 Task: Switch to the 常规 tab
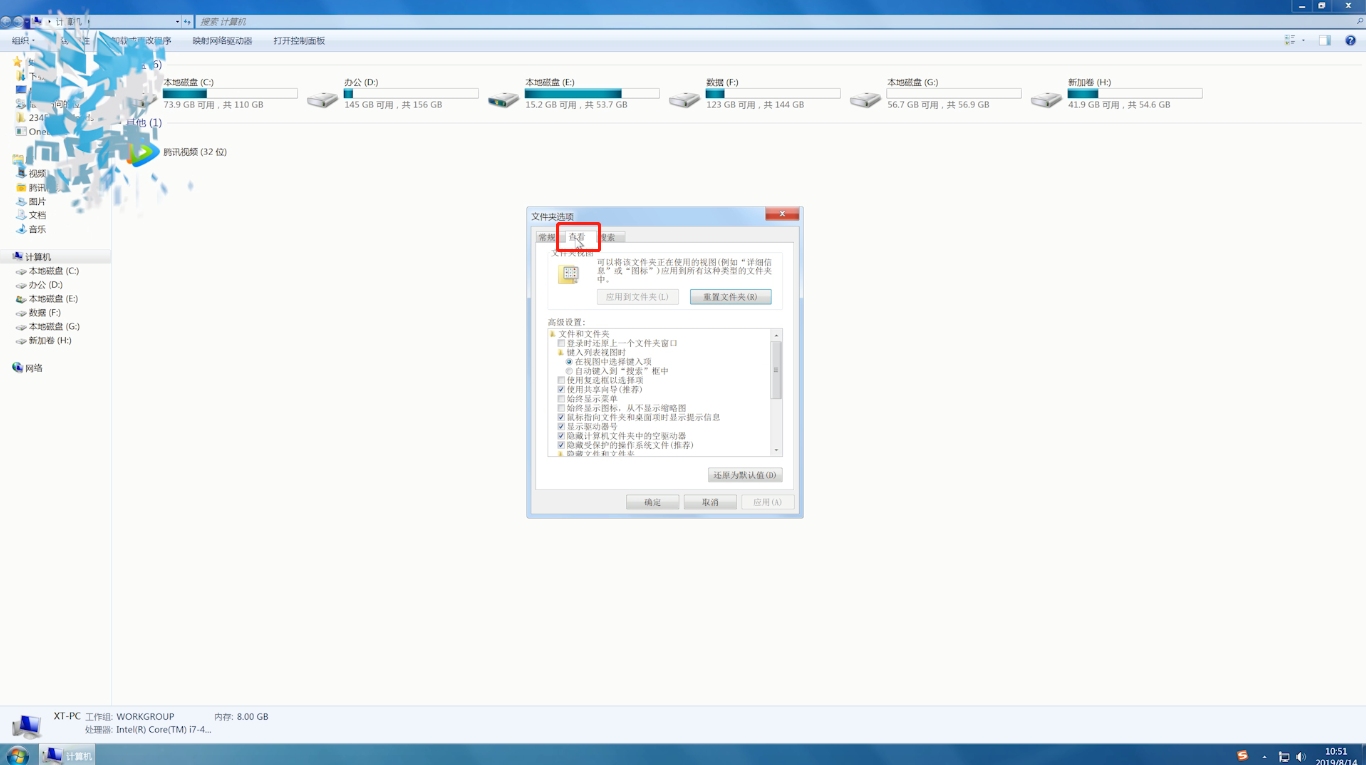pos(546,237)
